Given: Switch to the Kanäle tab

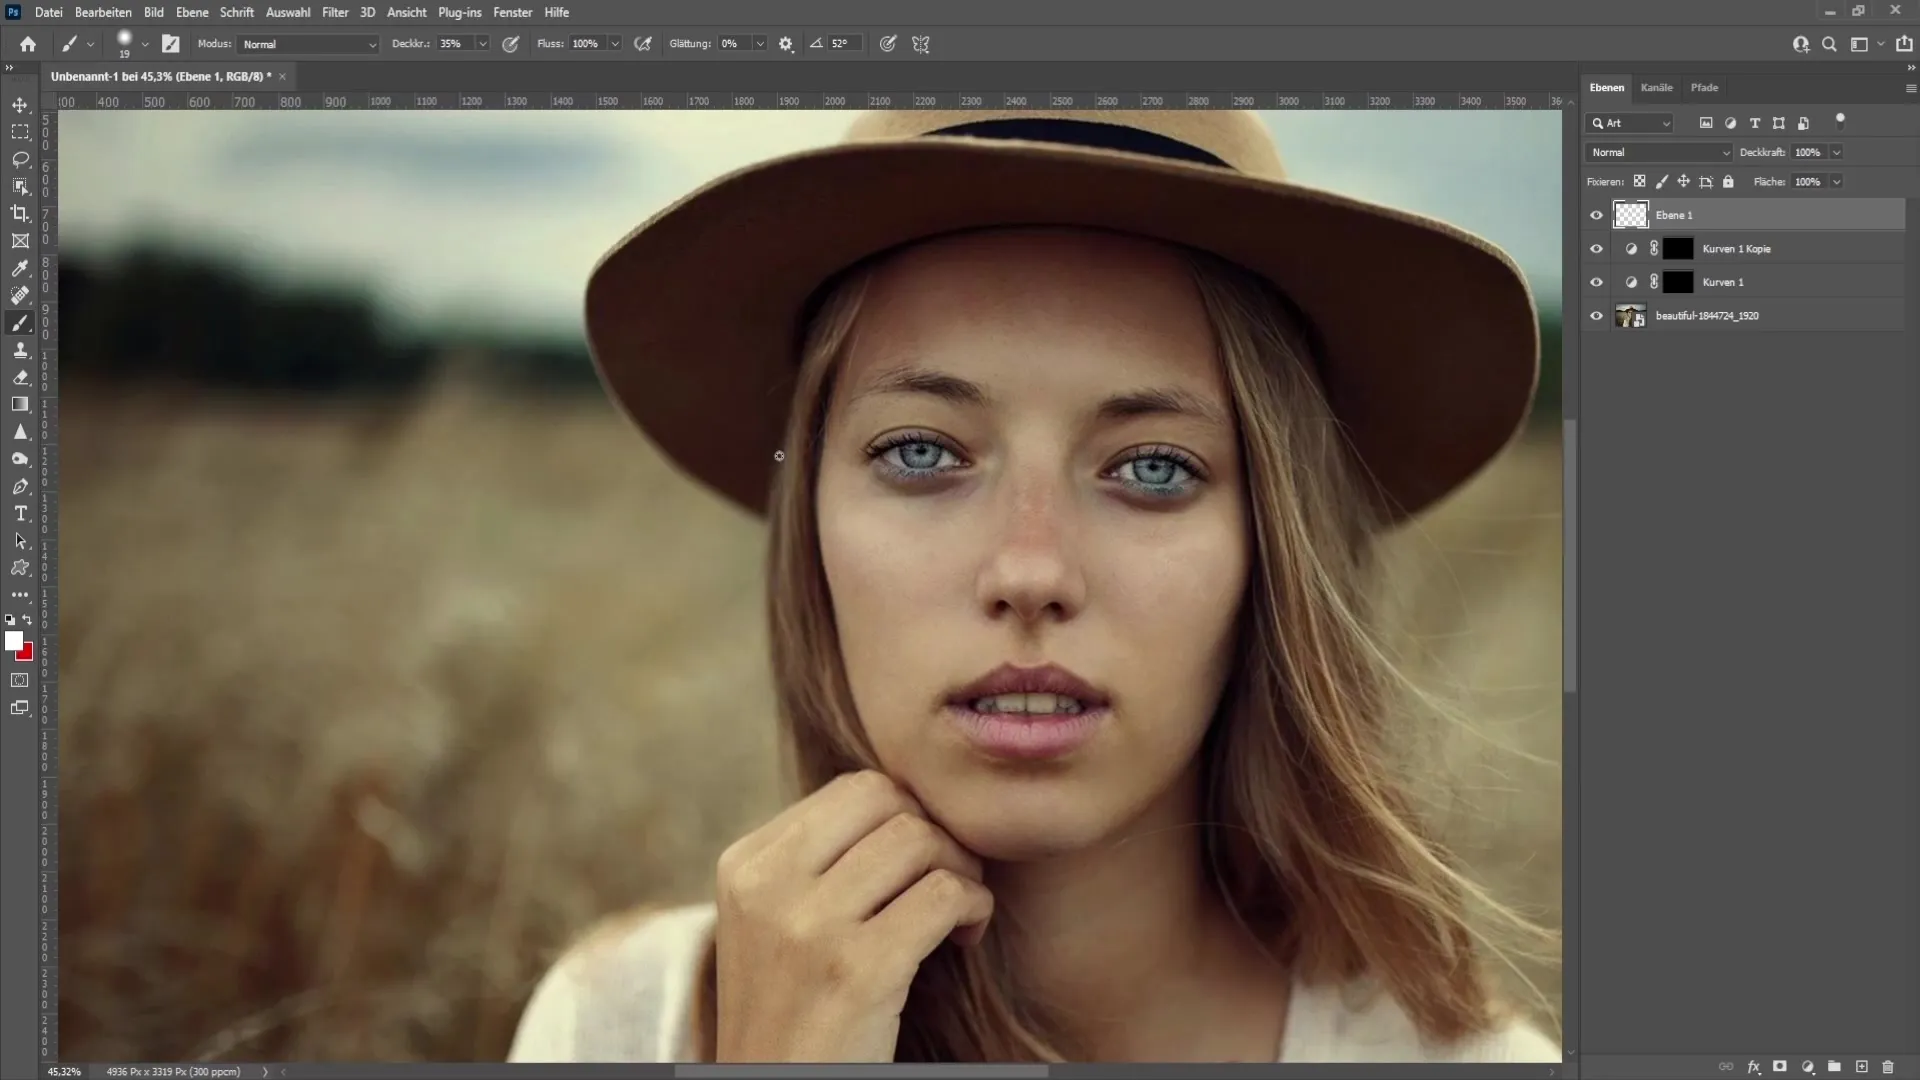Looking at the screenshot, I should coord(1656,87).
